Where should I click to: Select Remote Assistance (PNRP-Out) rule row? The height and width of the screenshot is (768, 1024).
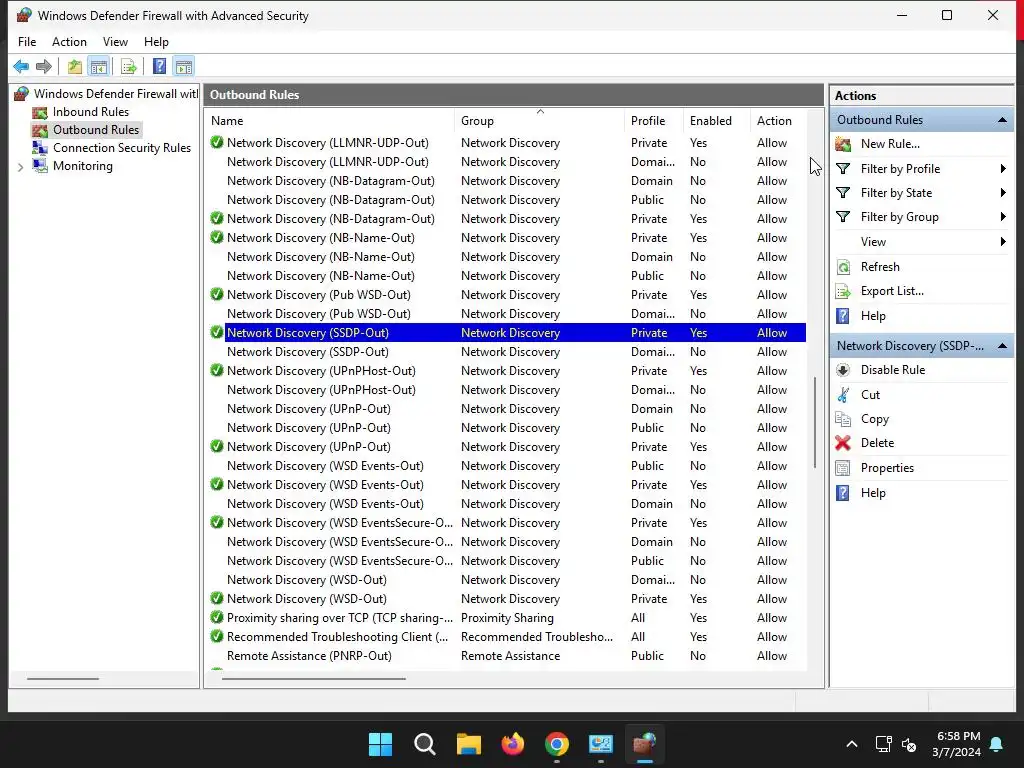click(x=507, y=656)
